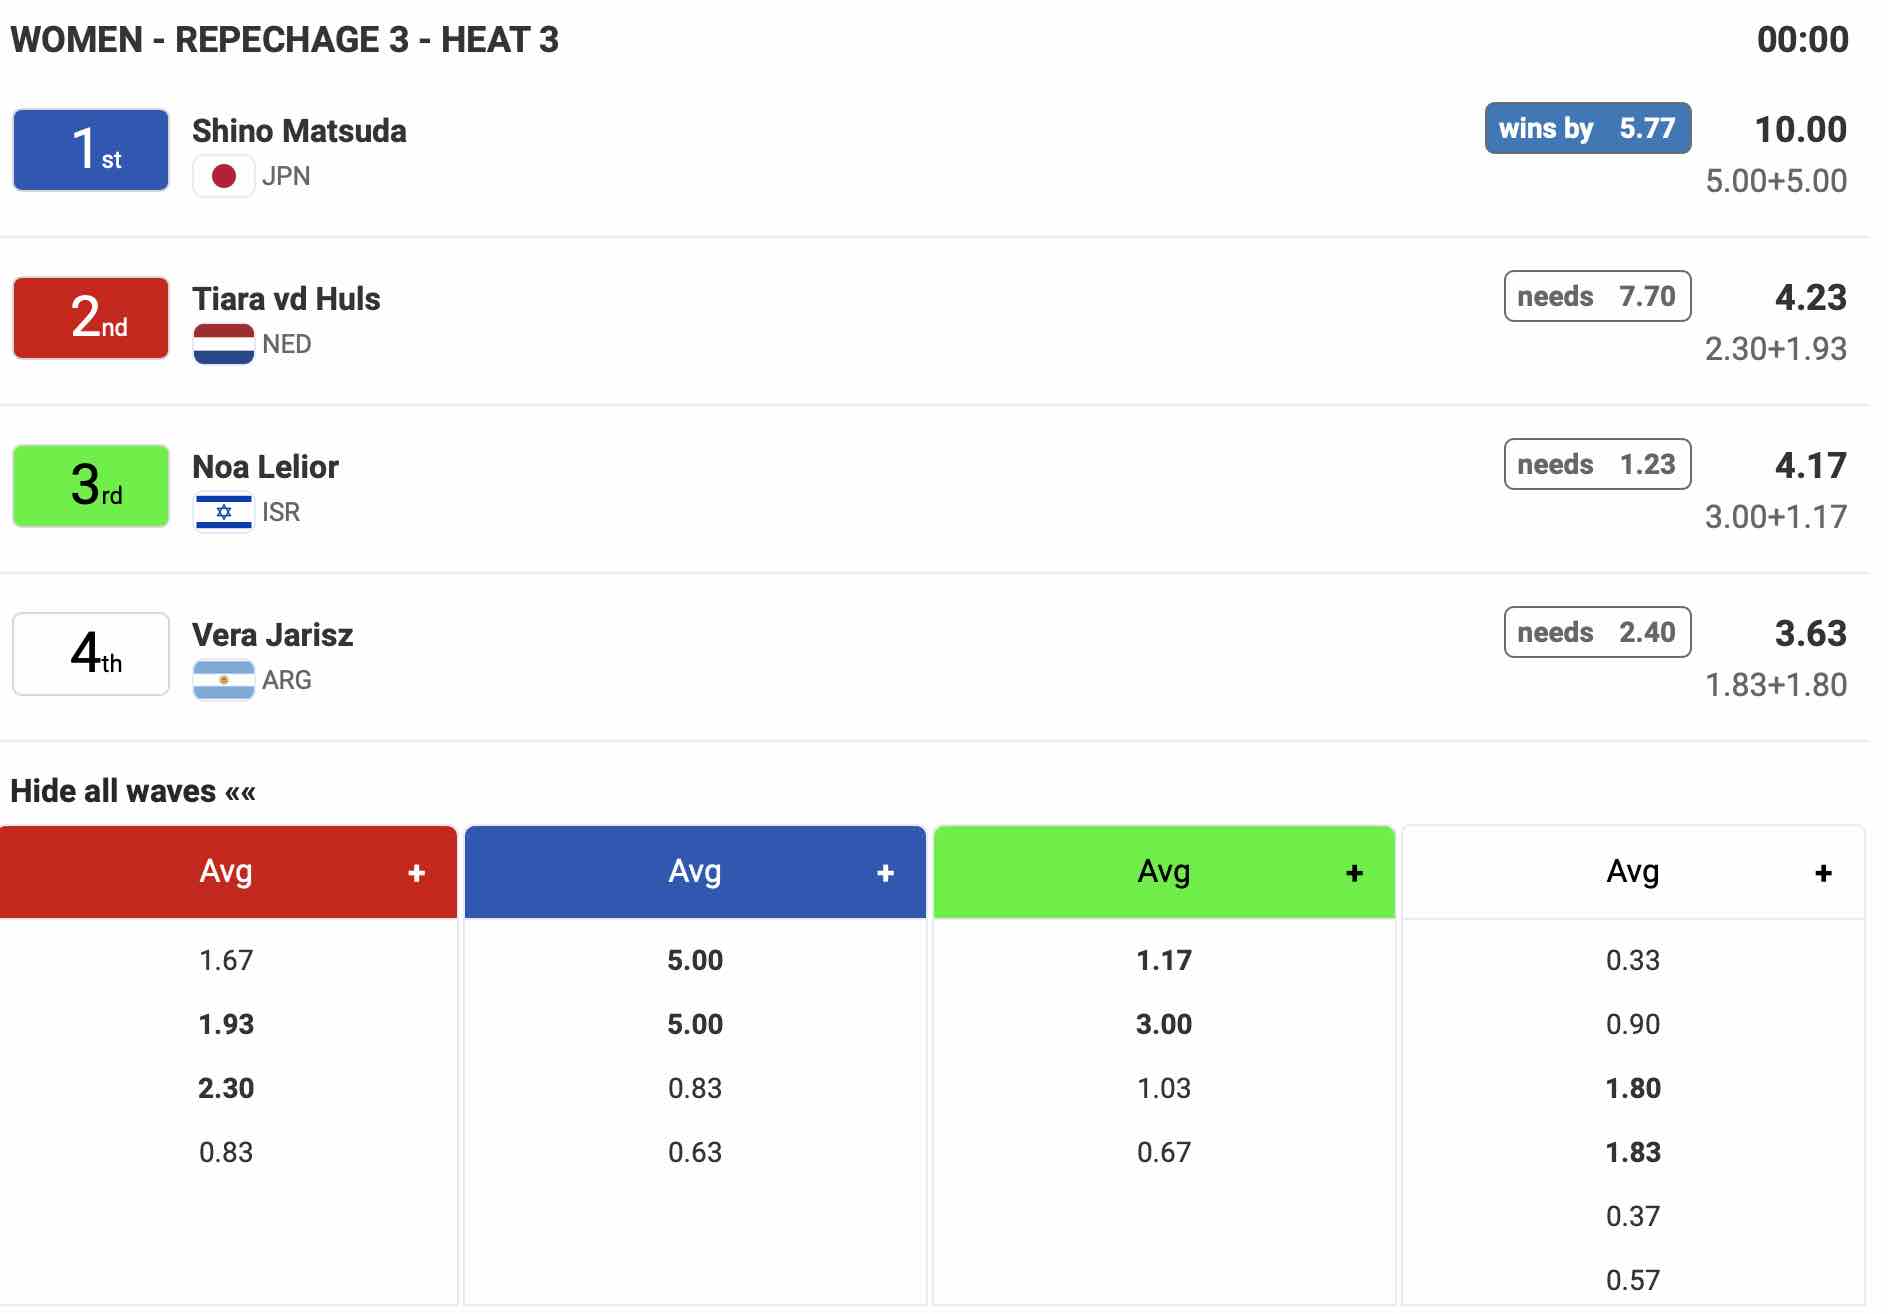Click the Japan flag icon
The height and width of the screenshot is (1314, 1888).
click(x=223, y=177)
